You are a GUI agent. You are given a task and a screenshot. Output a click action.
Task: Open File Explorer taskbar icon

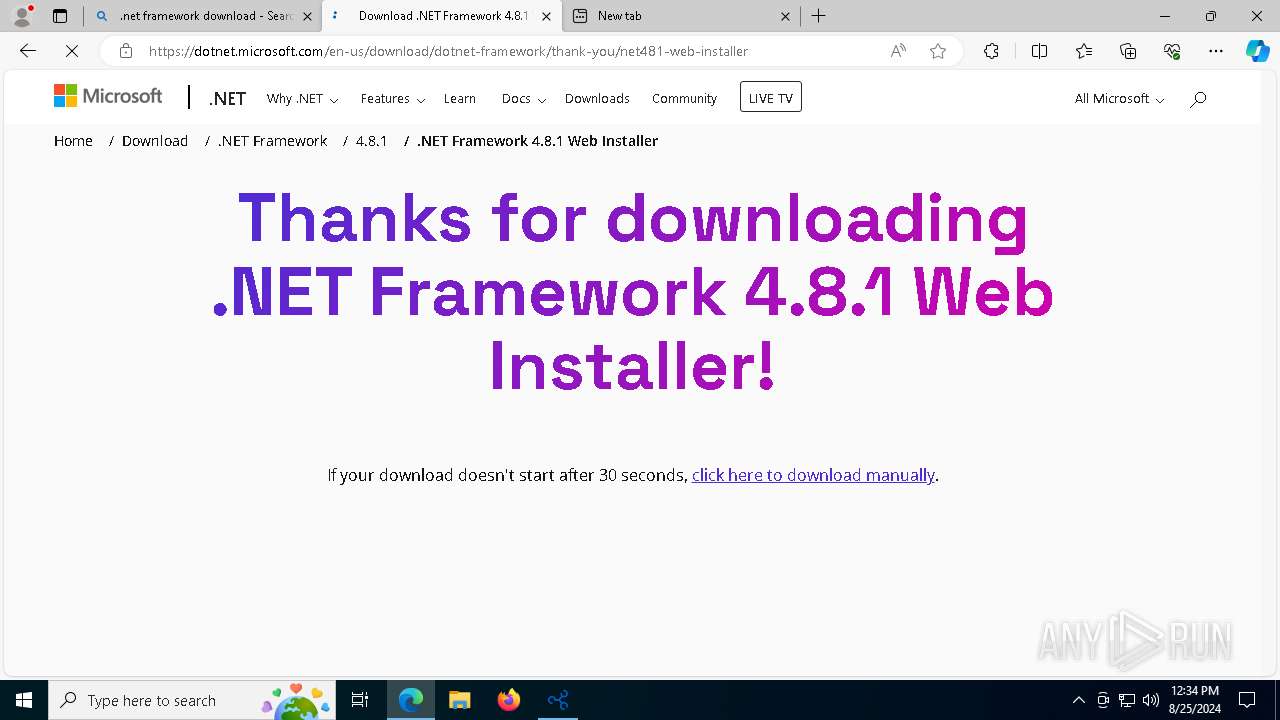pos(459,700)
